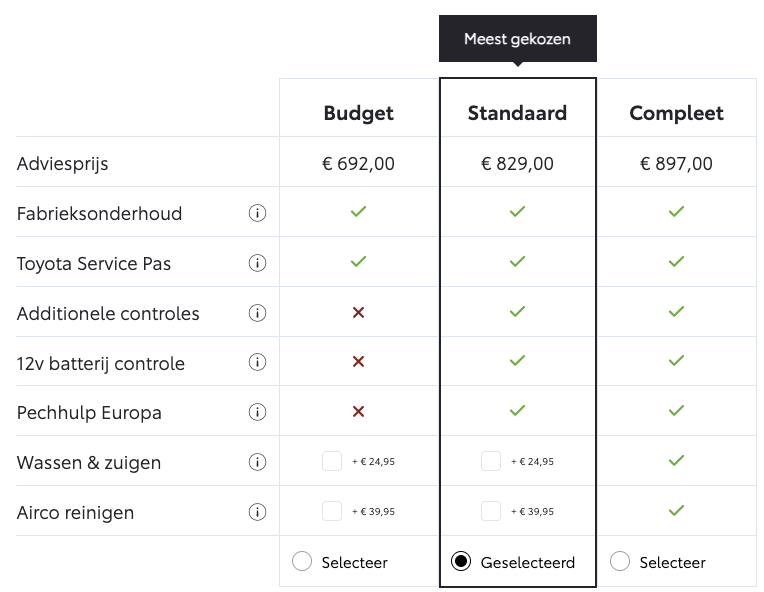Click the Meest gekozen badge
The width and height of the screenshot is (764, 592).
coord(517,39)
